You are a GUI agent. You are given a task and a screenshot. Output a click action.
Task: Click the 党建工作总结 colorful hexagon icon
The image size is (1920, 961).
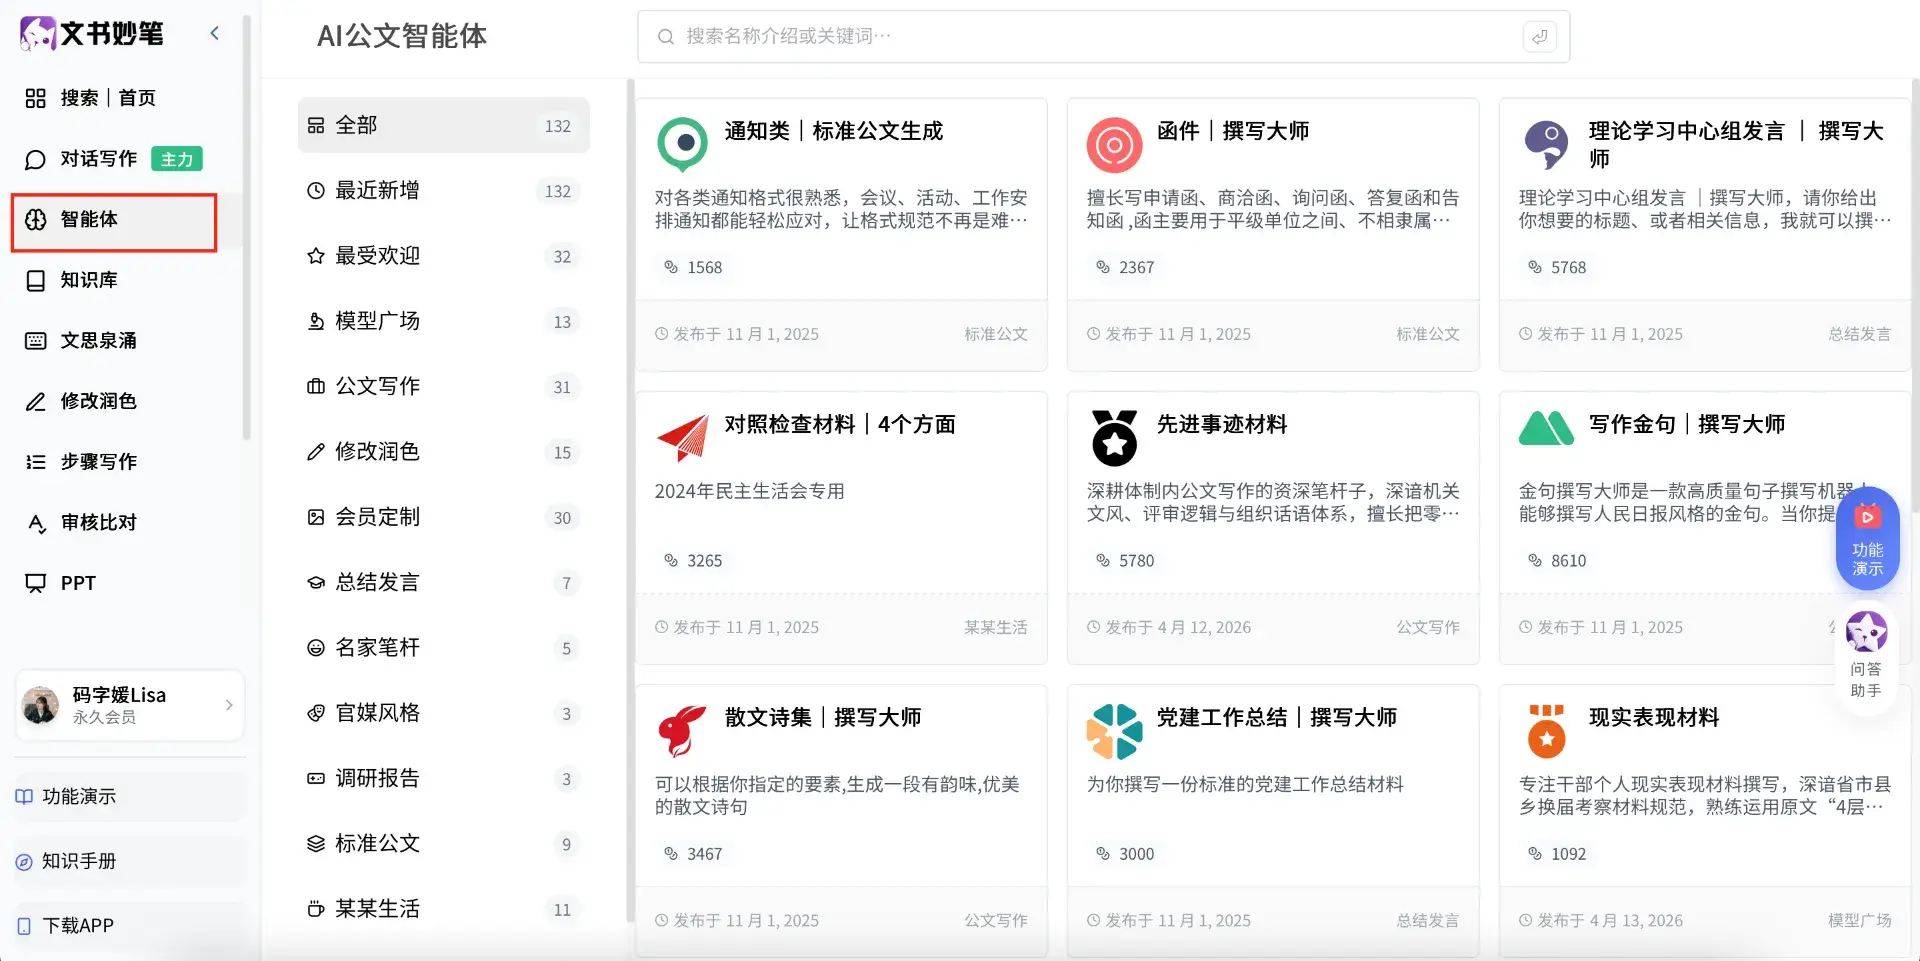coord(1114,730)
